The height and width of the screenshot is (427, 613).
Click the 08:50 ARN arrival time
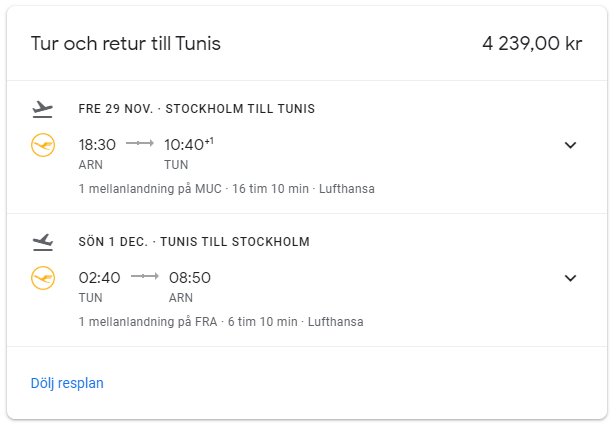pyautogui.click(x=190, y=278)
